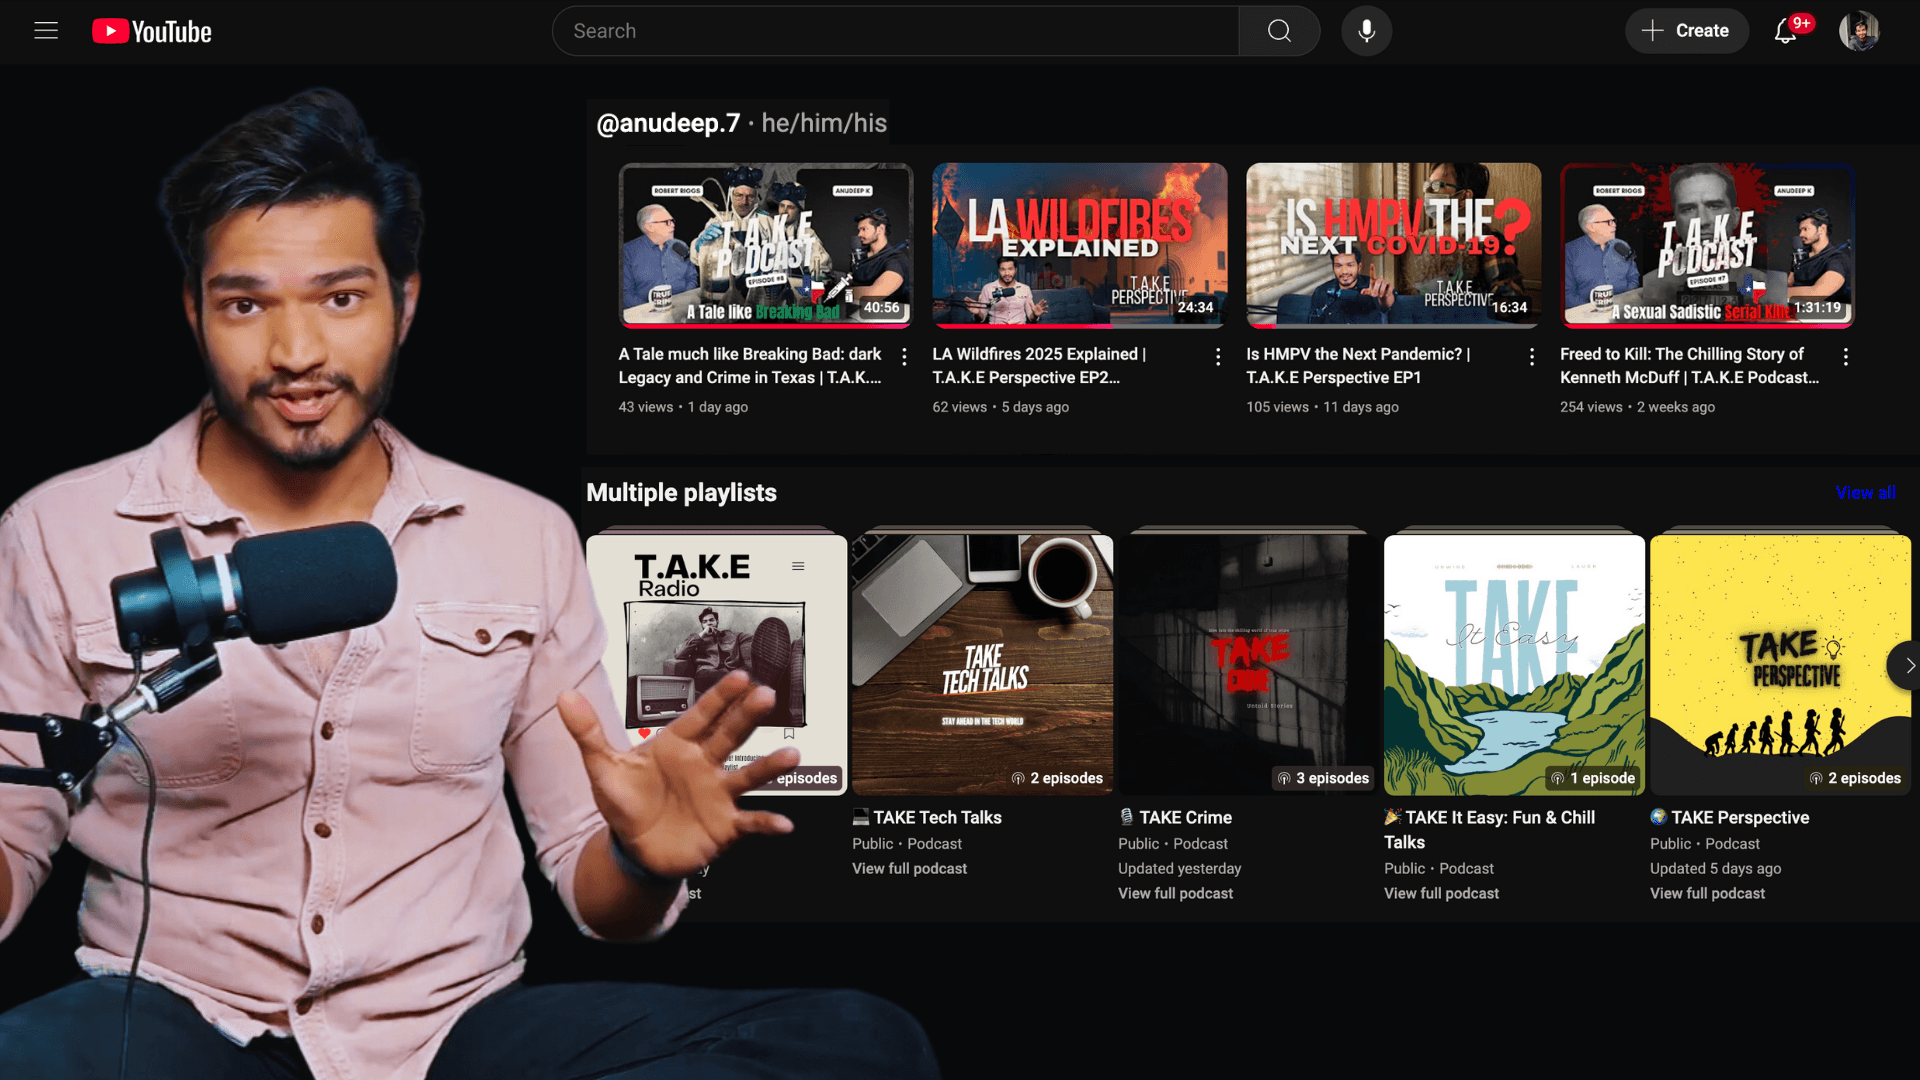1920x1080 pixels.
Task: Click the @anudeep.7 channel handle
Action: coord(668,123)
